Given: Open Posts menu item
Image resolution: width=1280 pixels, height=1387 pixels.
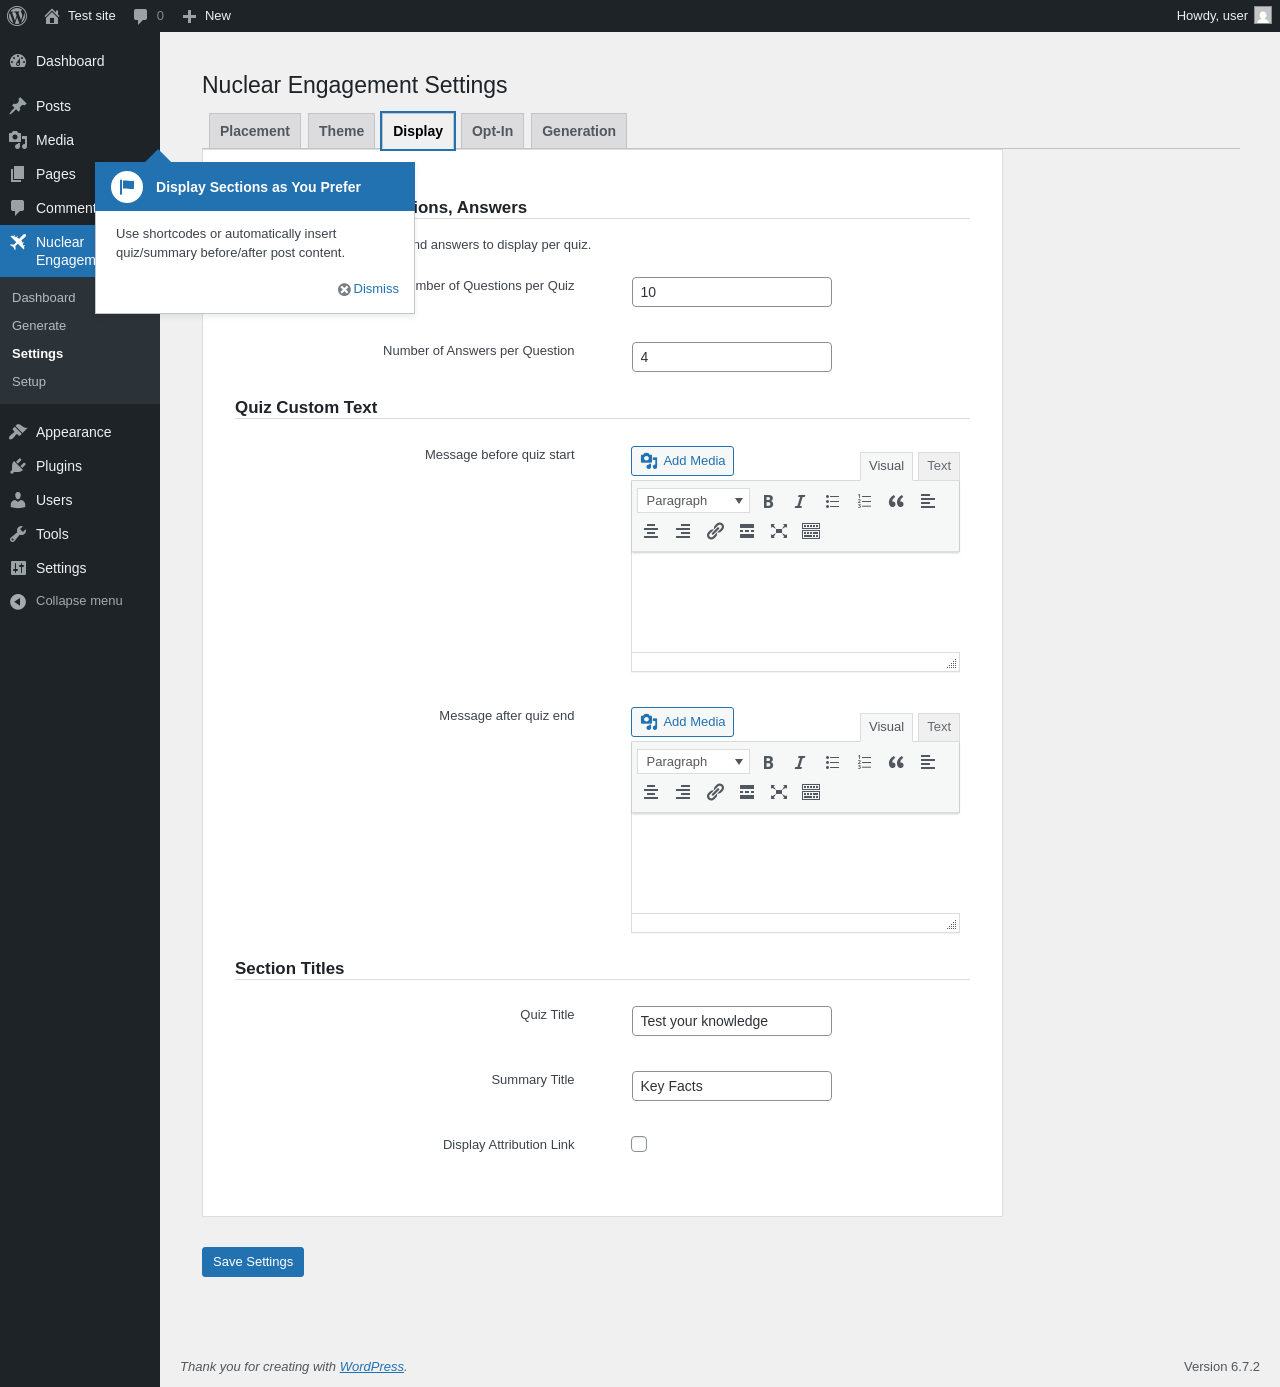Looking at the screenshot, I should (x=80, y=106).
